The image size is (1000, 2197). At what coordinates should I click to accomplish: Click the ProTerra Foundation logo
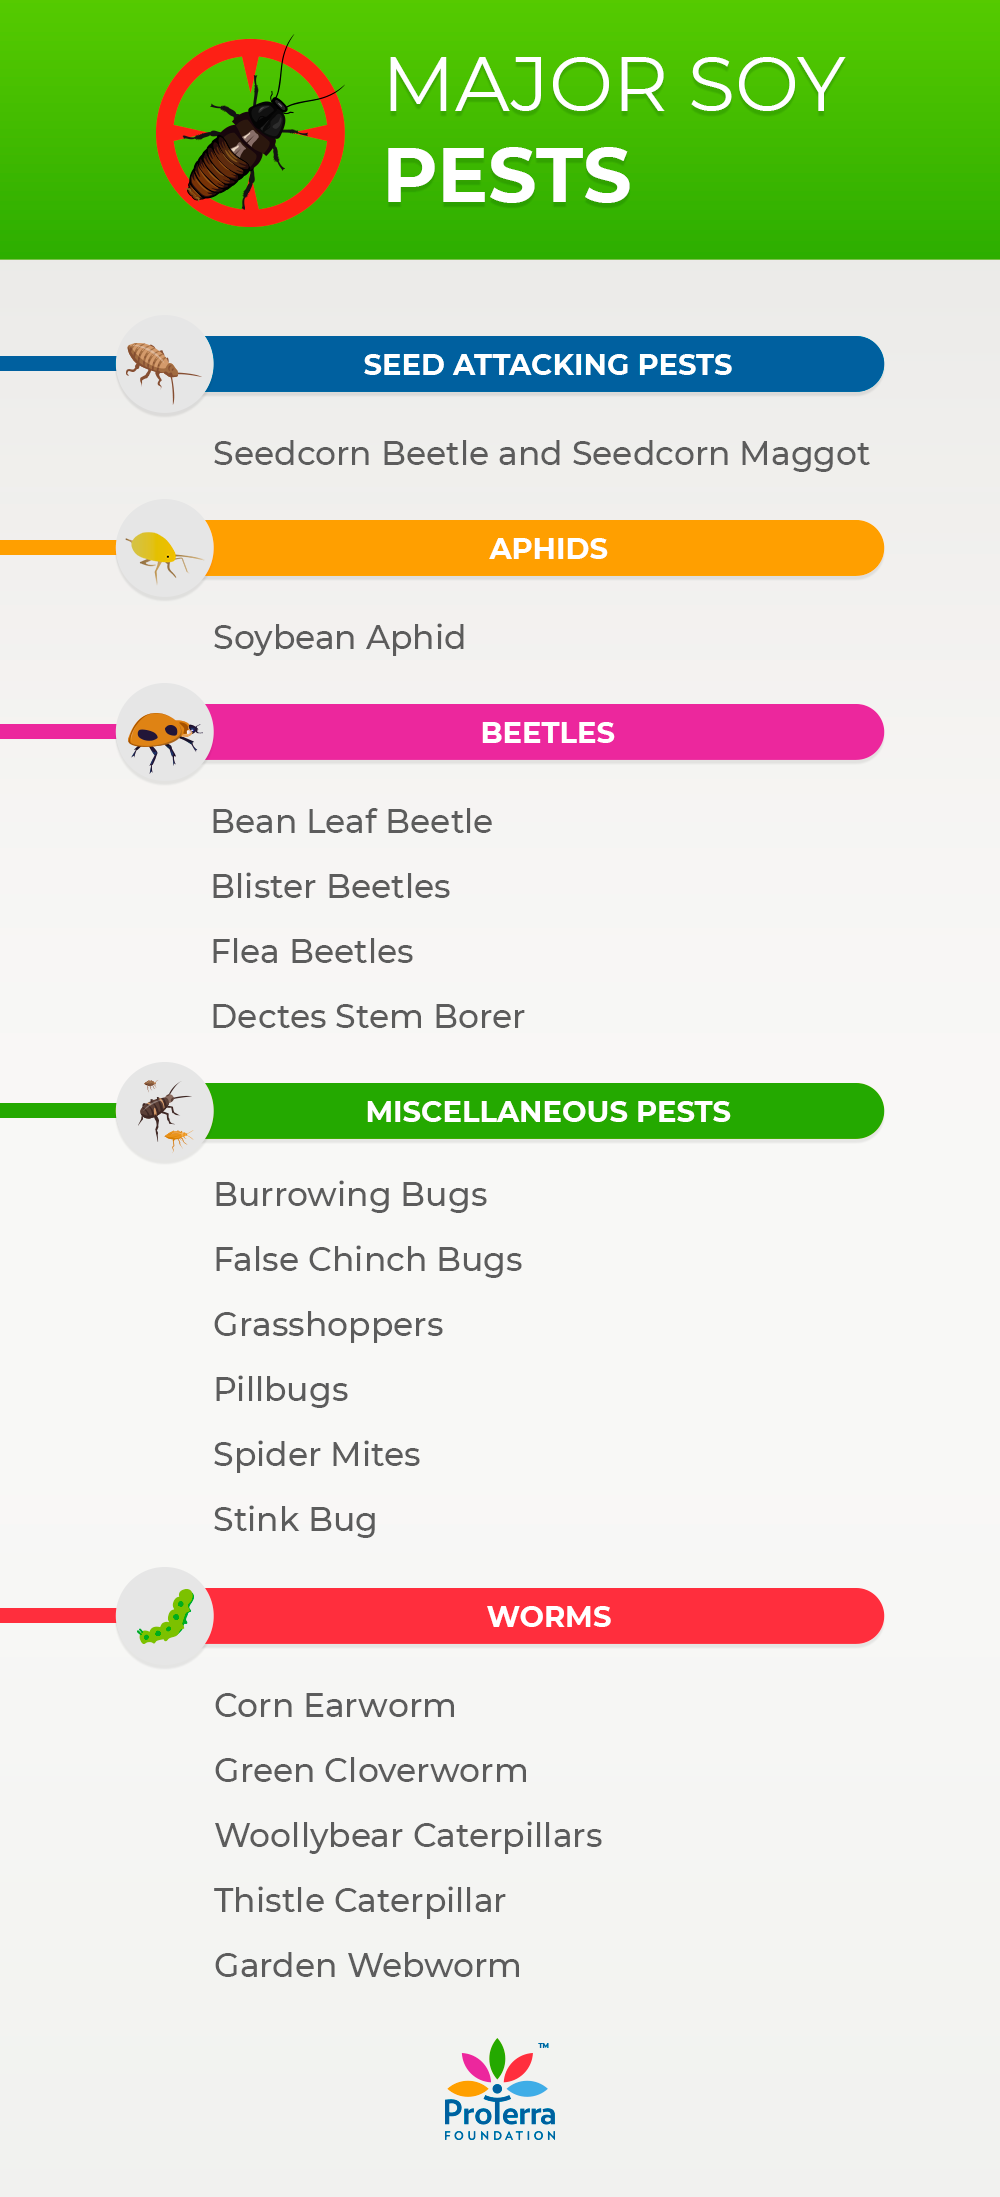[500, 2089]
